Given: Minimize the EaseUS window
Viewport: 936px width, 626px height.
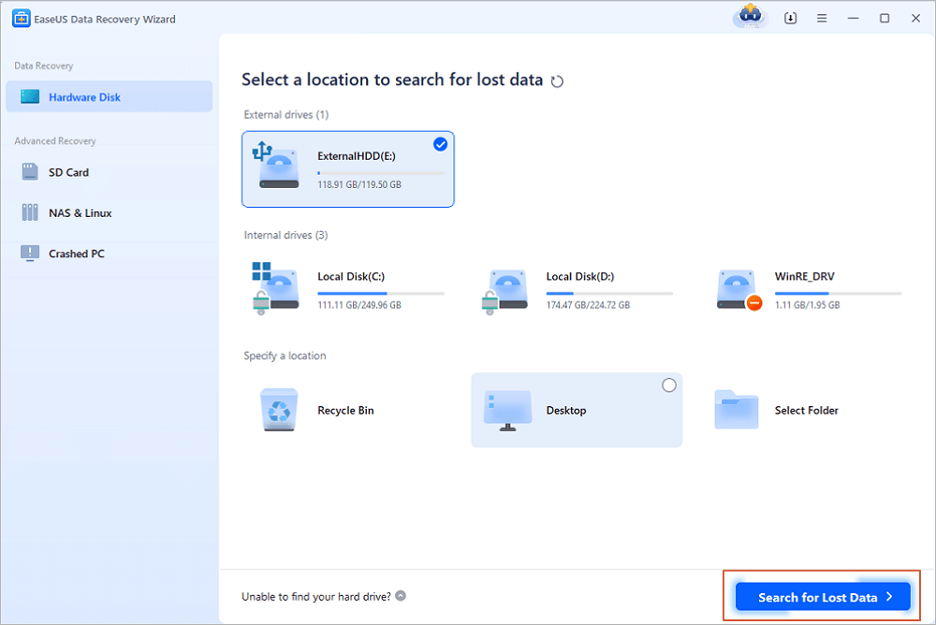Looking at the screenshot, I should [853, 18].
